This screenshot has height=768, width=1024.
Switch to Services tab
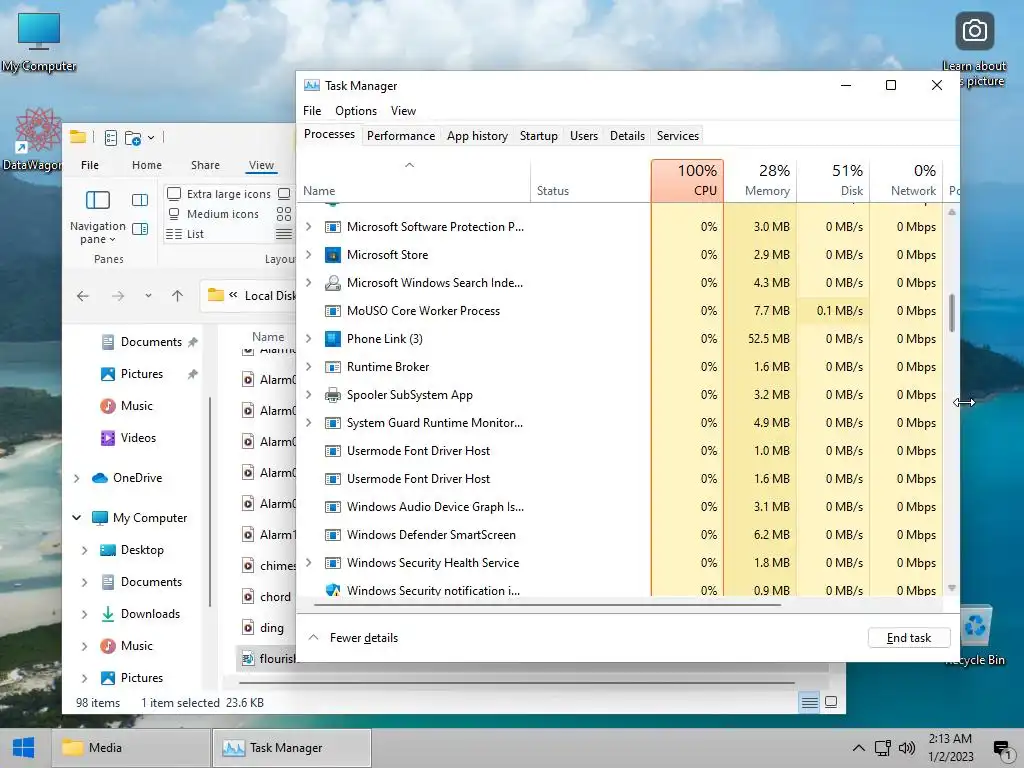678,136
